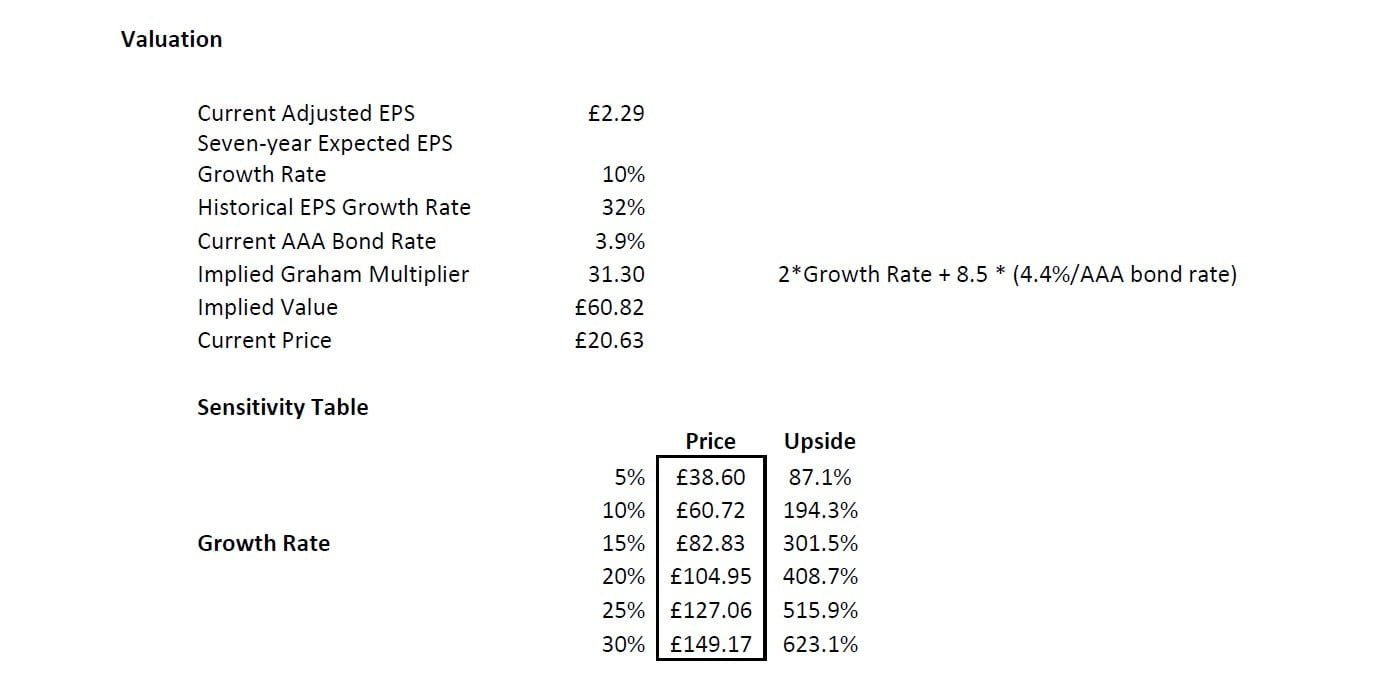This screenshot has height=682, width=1396.
Task: Select Historical EPS Growth Rate 32% value
Action: [x=623, y=207]
